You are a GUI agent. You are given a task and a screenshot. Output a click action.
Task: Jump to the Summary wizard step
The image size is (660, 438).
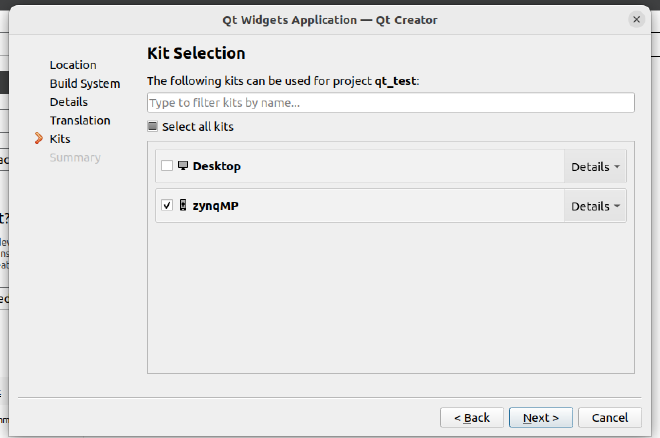point(75,157)
